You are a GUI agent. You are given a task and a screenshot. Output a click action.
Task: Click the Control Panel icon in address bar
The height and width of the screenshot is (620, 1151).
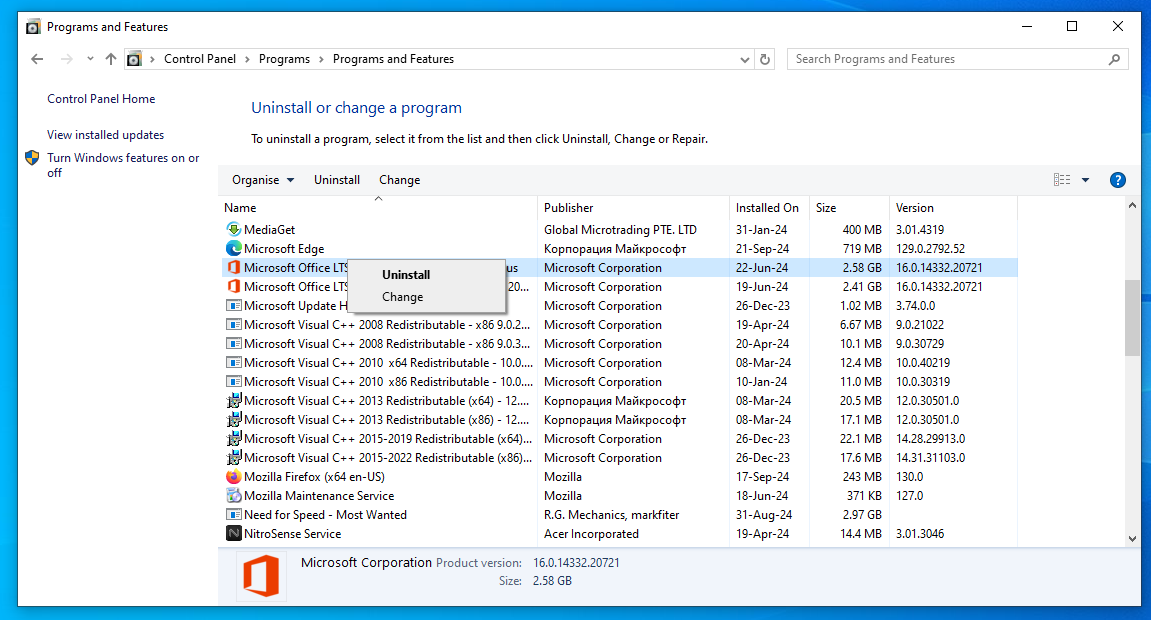click(134, 59)
